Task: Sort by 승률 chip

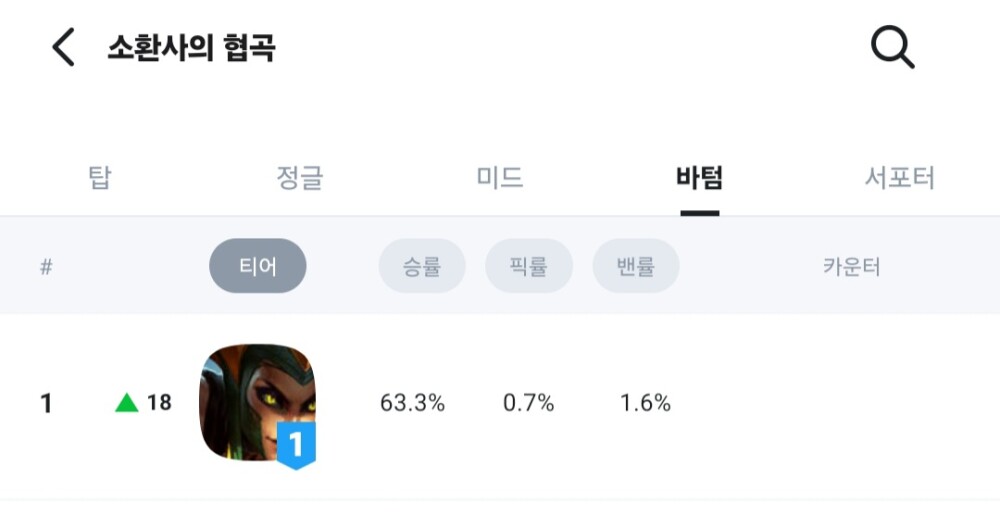Action: coord(422,266)
